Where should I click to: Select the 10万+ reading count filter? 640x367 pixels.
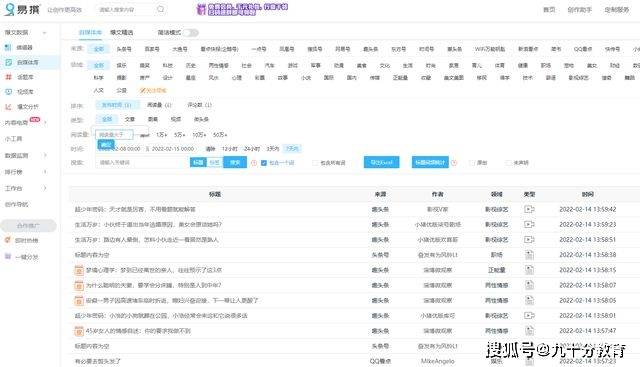pyautogui.click(x=199, y=134)
